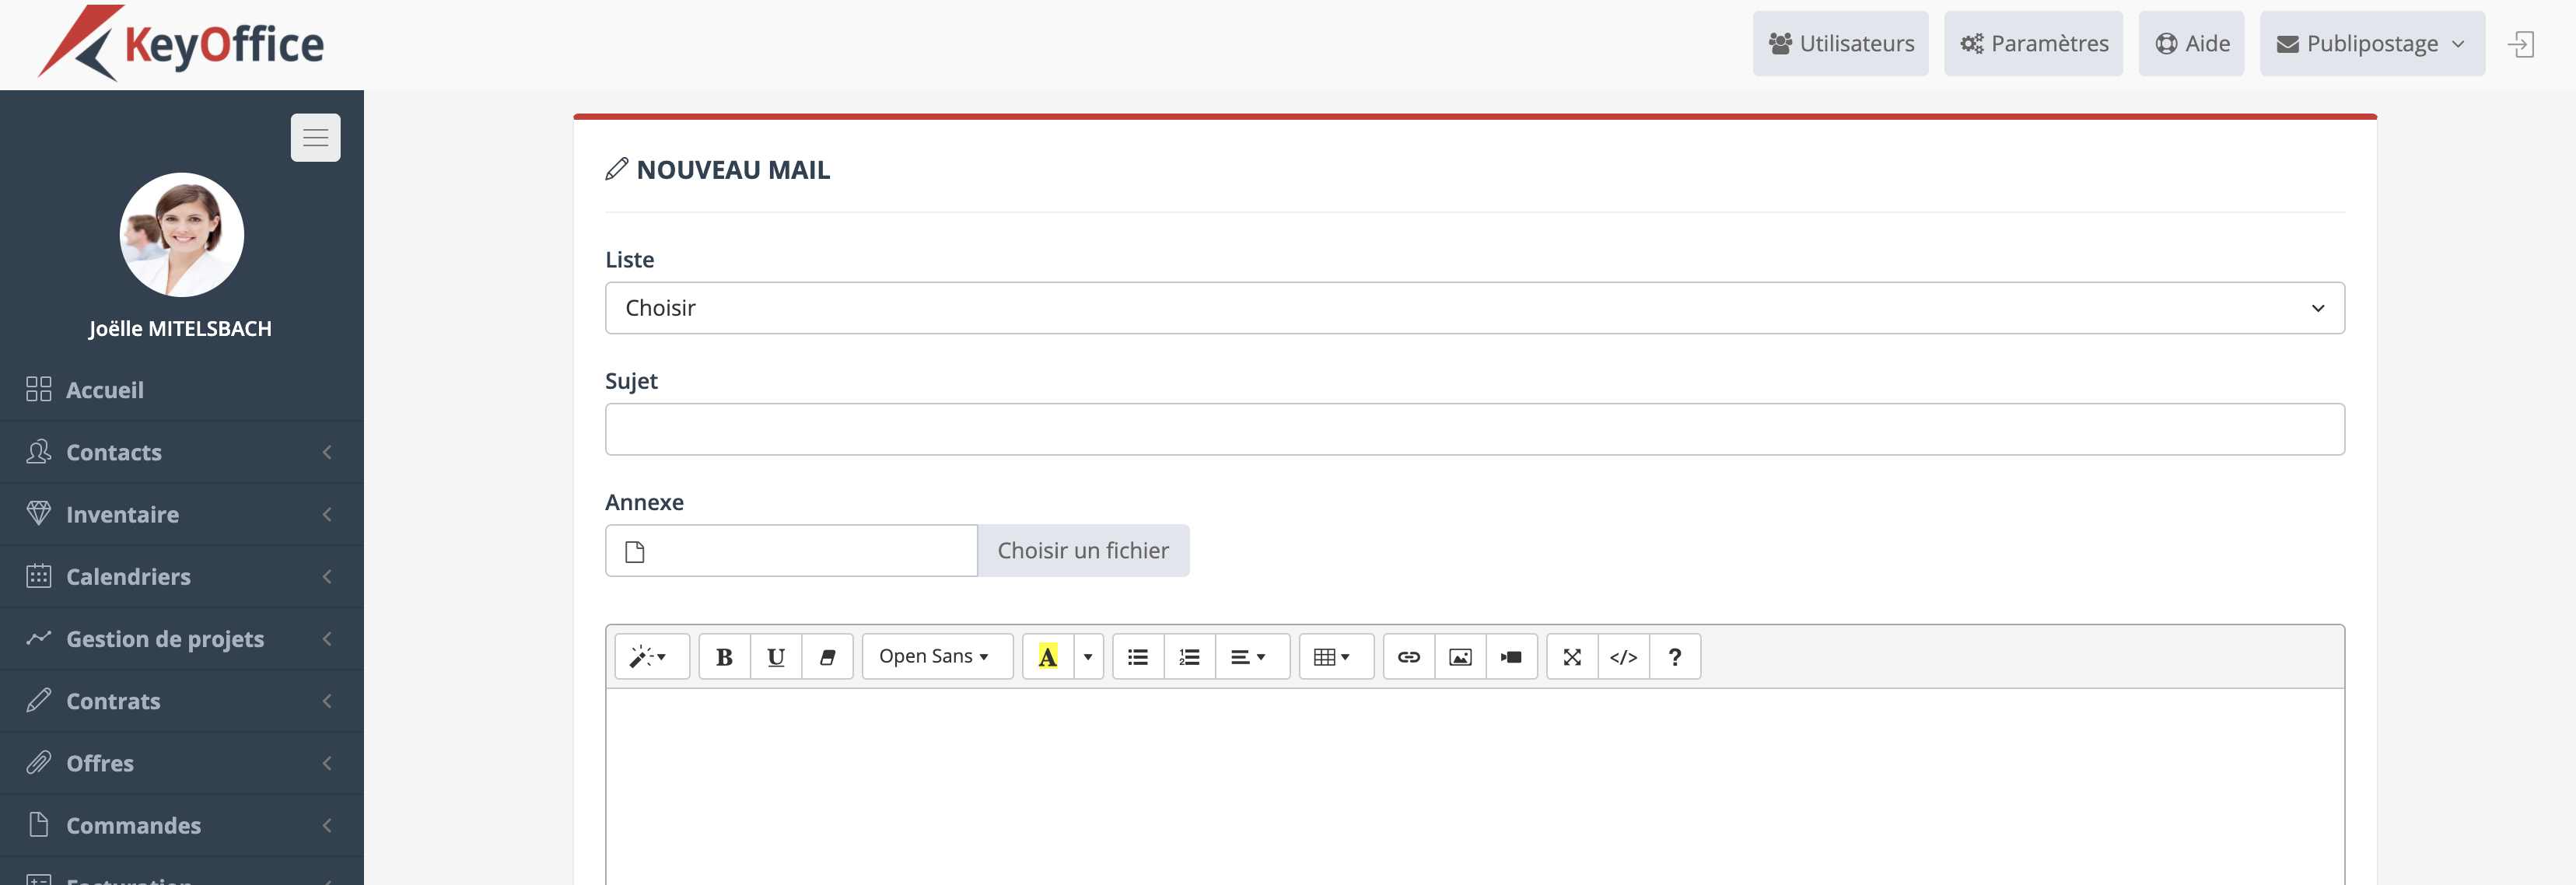Expand the Publipostage dropdown menu
Image resolution: width=2576 pixels, height=885 pixels.
click(x=2371, y=44)
